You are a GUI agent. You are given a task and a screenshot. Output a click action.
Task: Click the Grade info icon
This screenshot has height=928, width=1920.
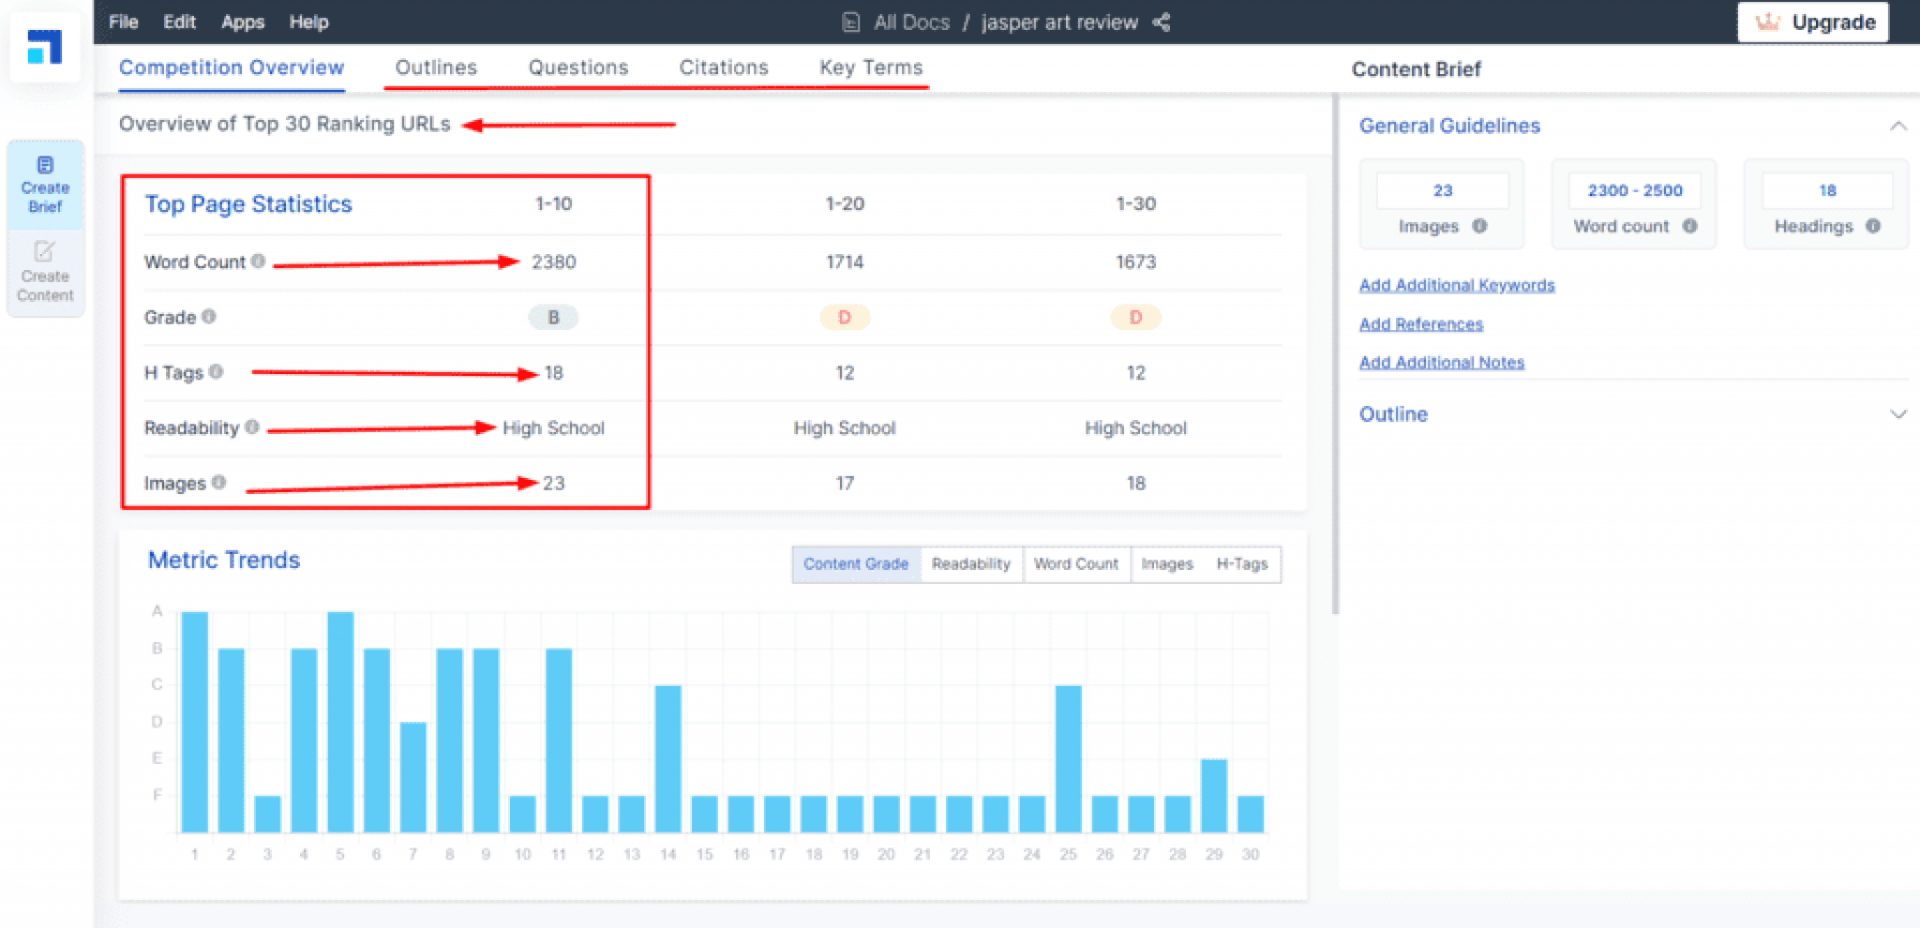point(209,316)
